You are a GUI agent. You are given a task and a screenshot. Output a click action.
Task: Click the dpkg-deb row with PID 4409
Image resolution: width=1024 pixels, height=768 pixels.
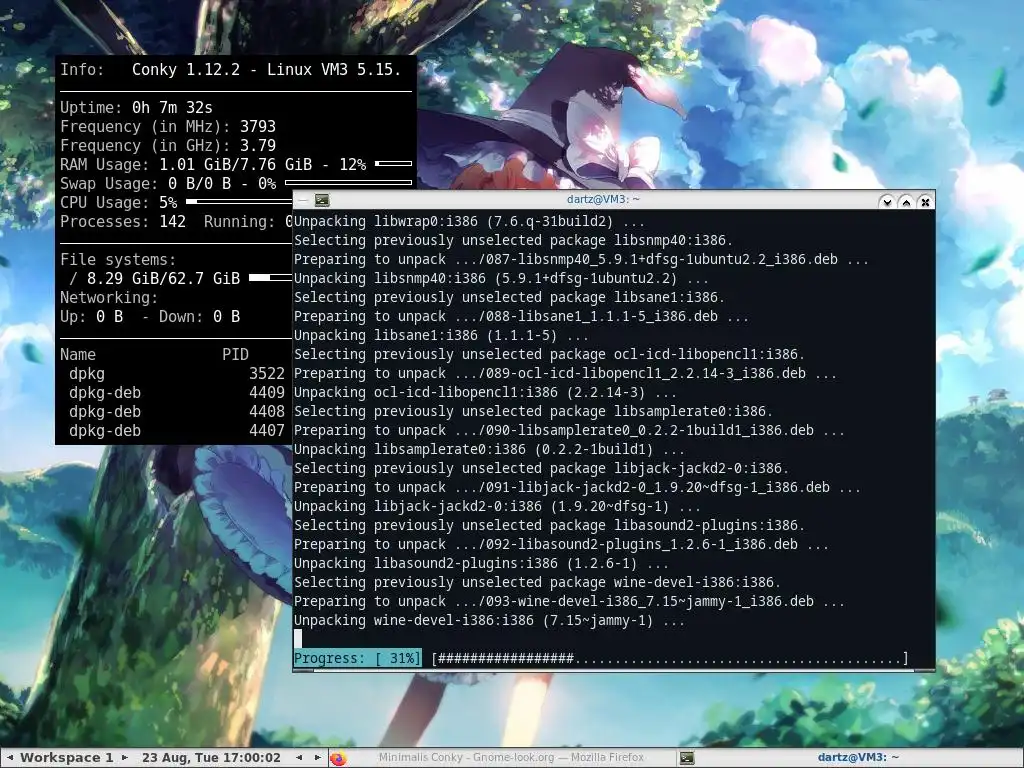pos(176,392)
